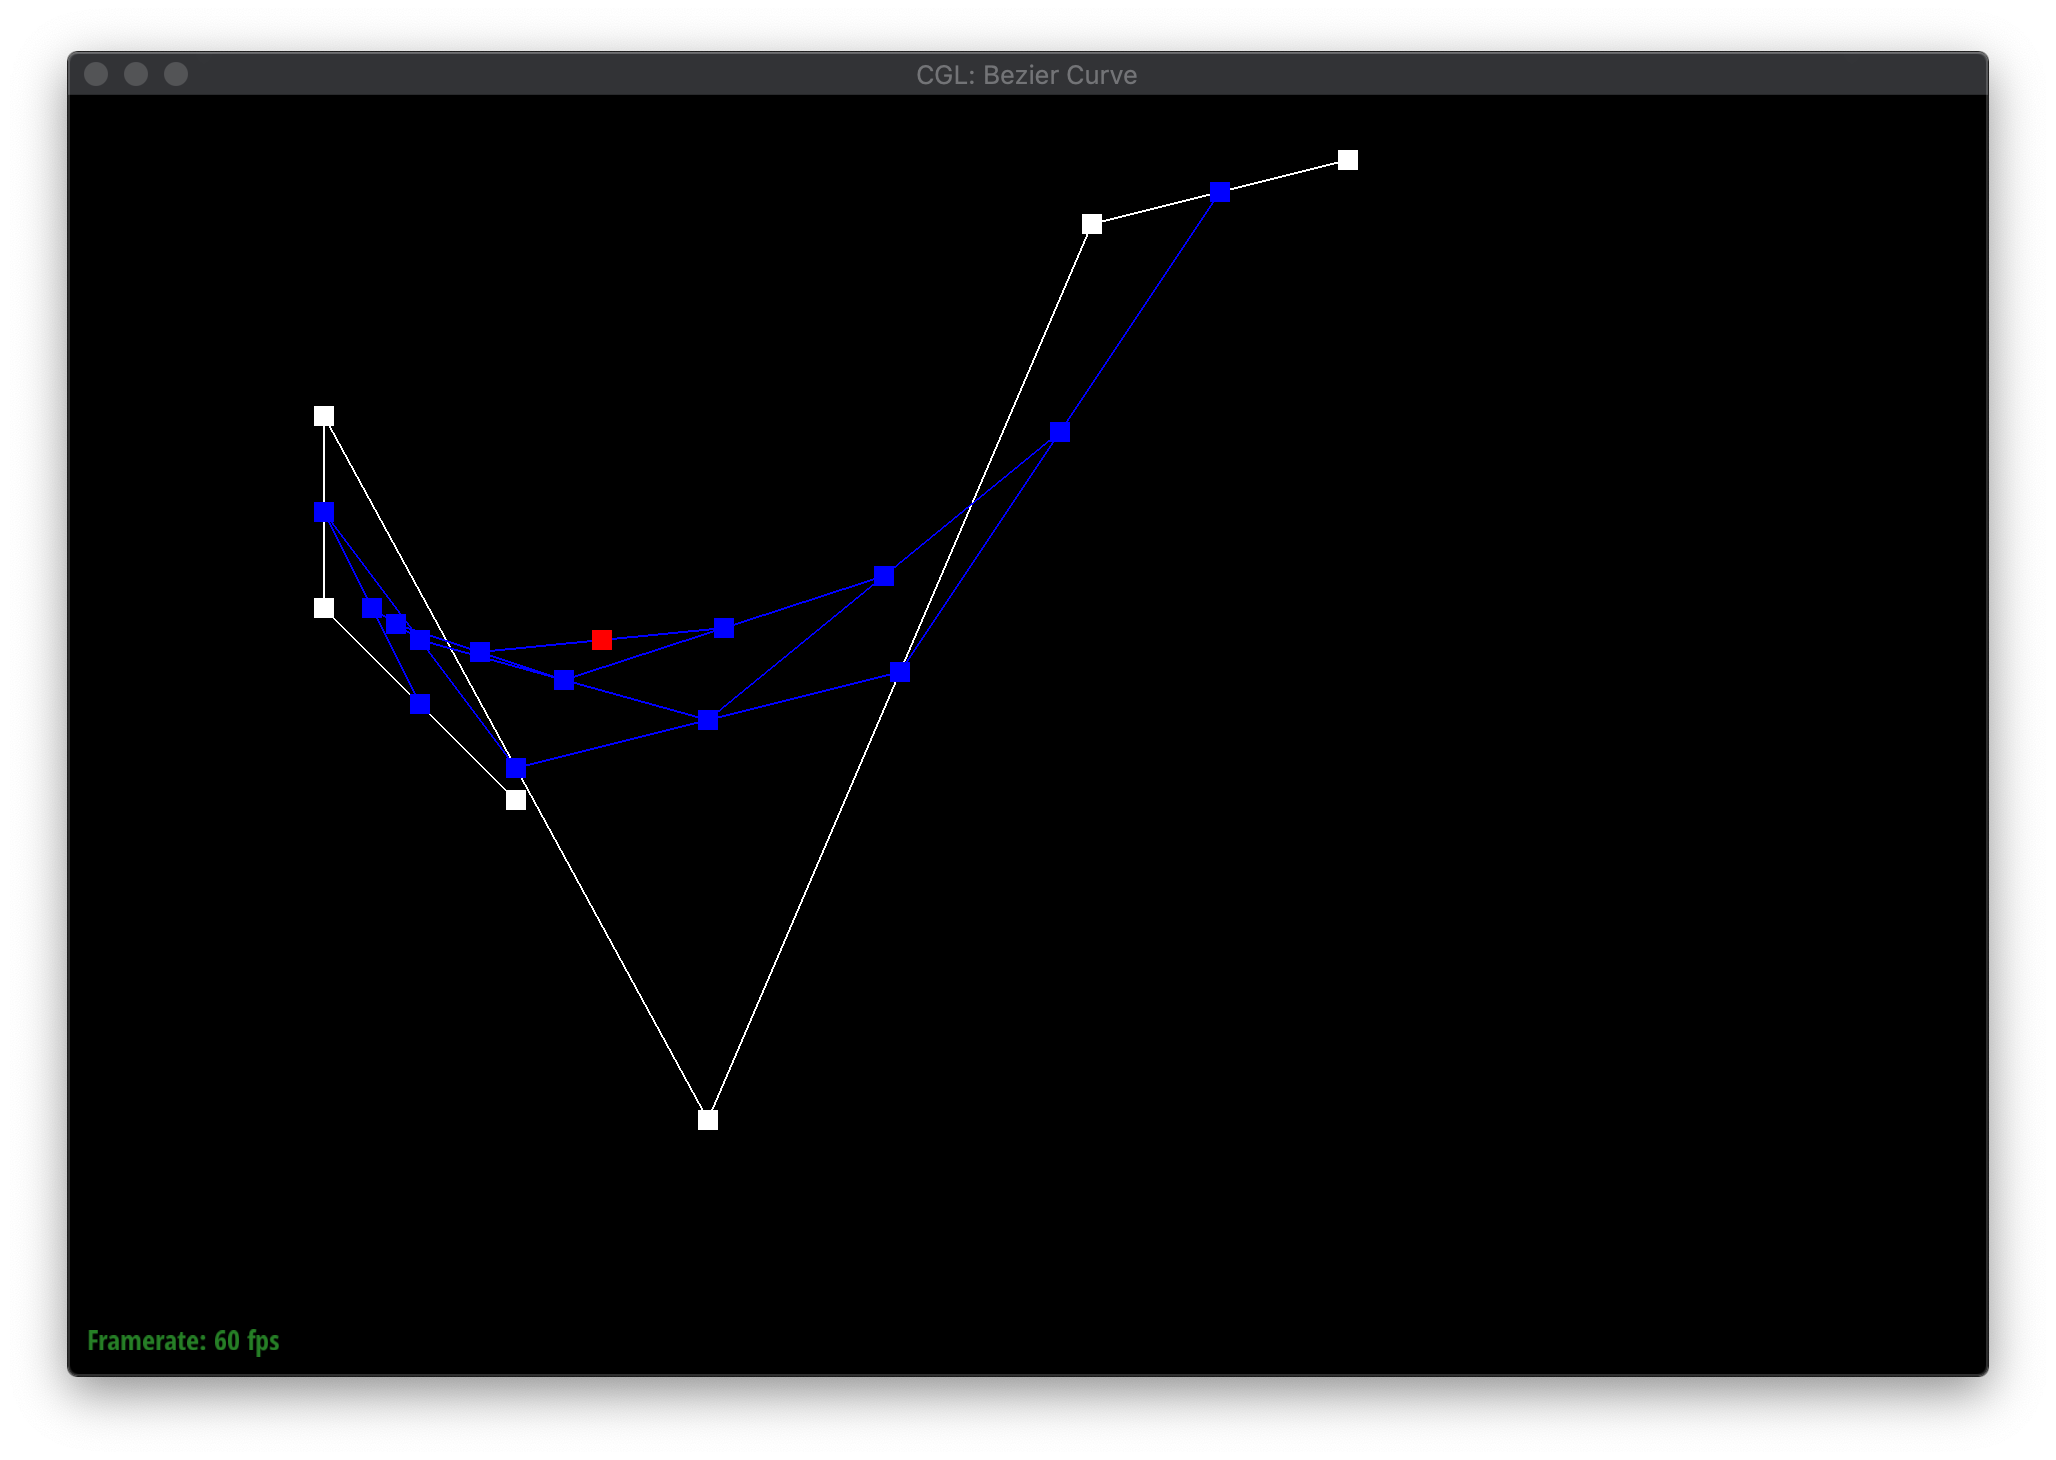Click blue point directly above the bottom white vertex
Image resolution: width=2056 pixels, height=1460 pixels.
708,720
